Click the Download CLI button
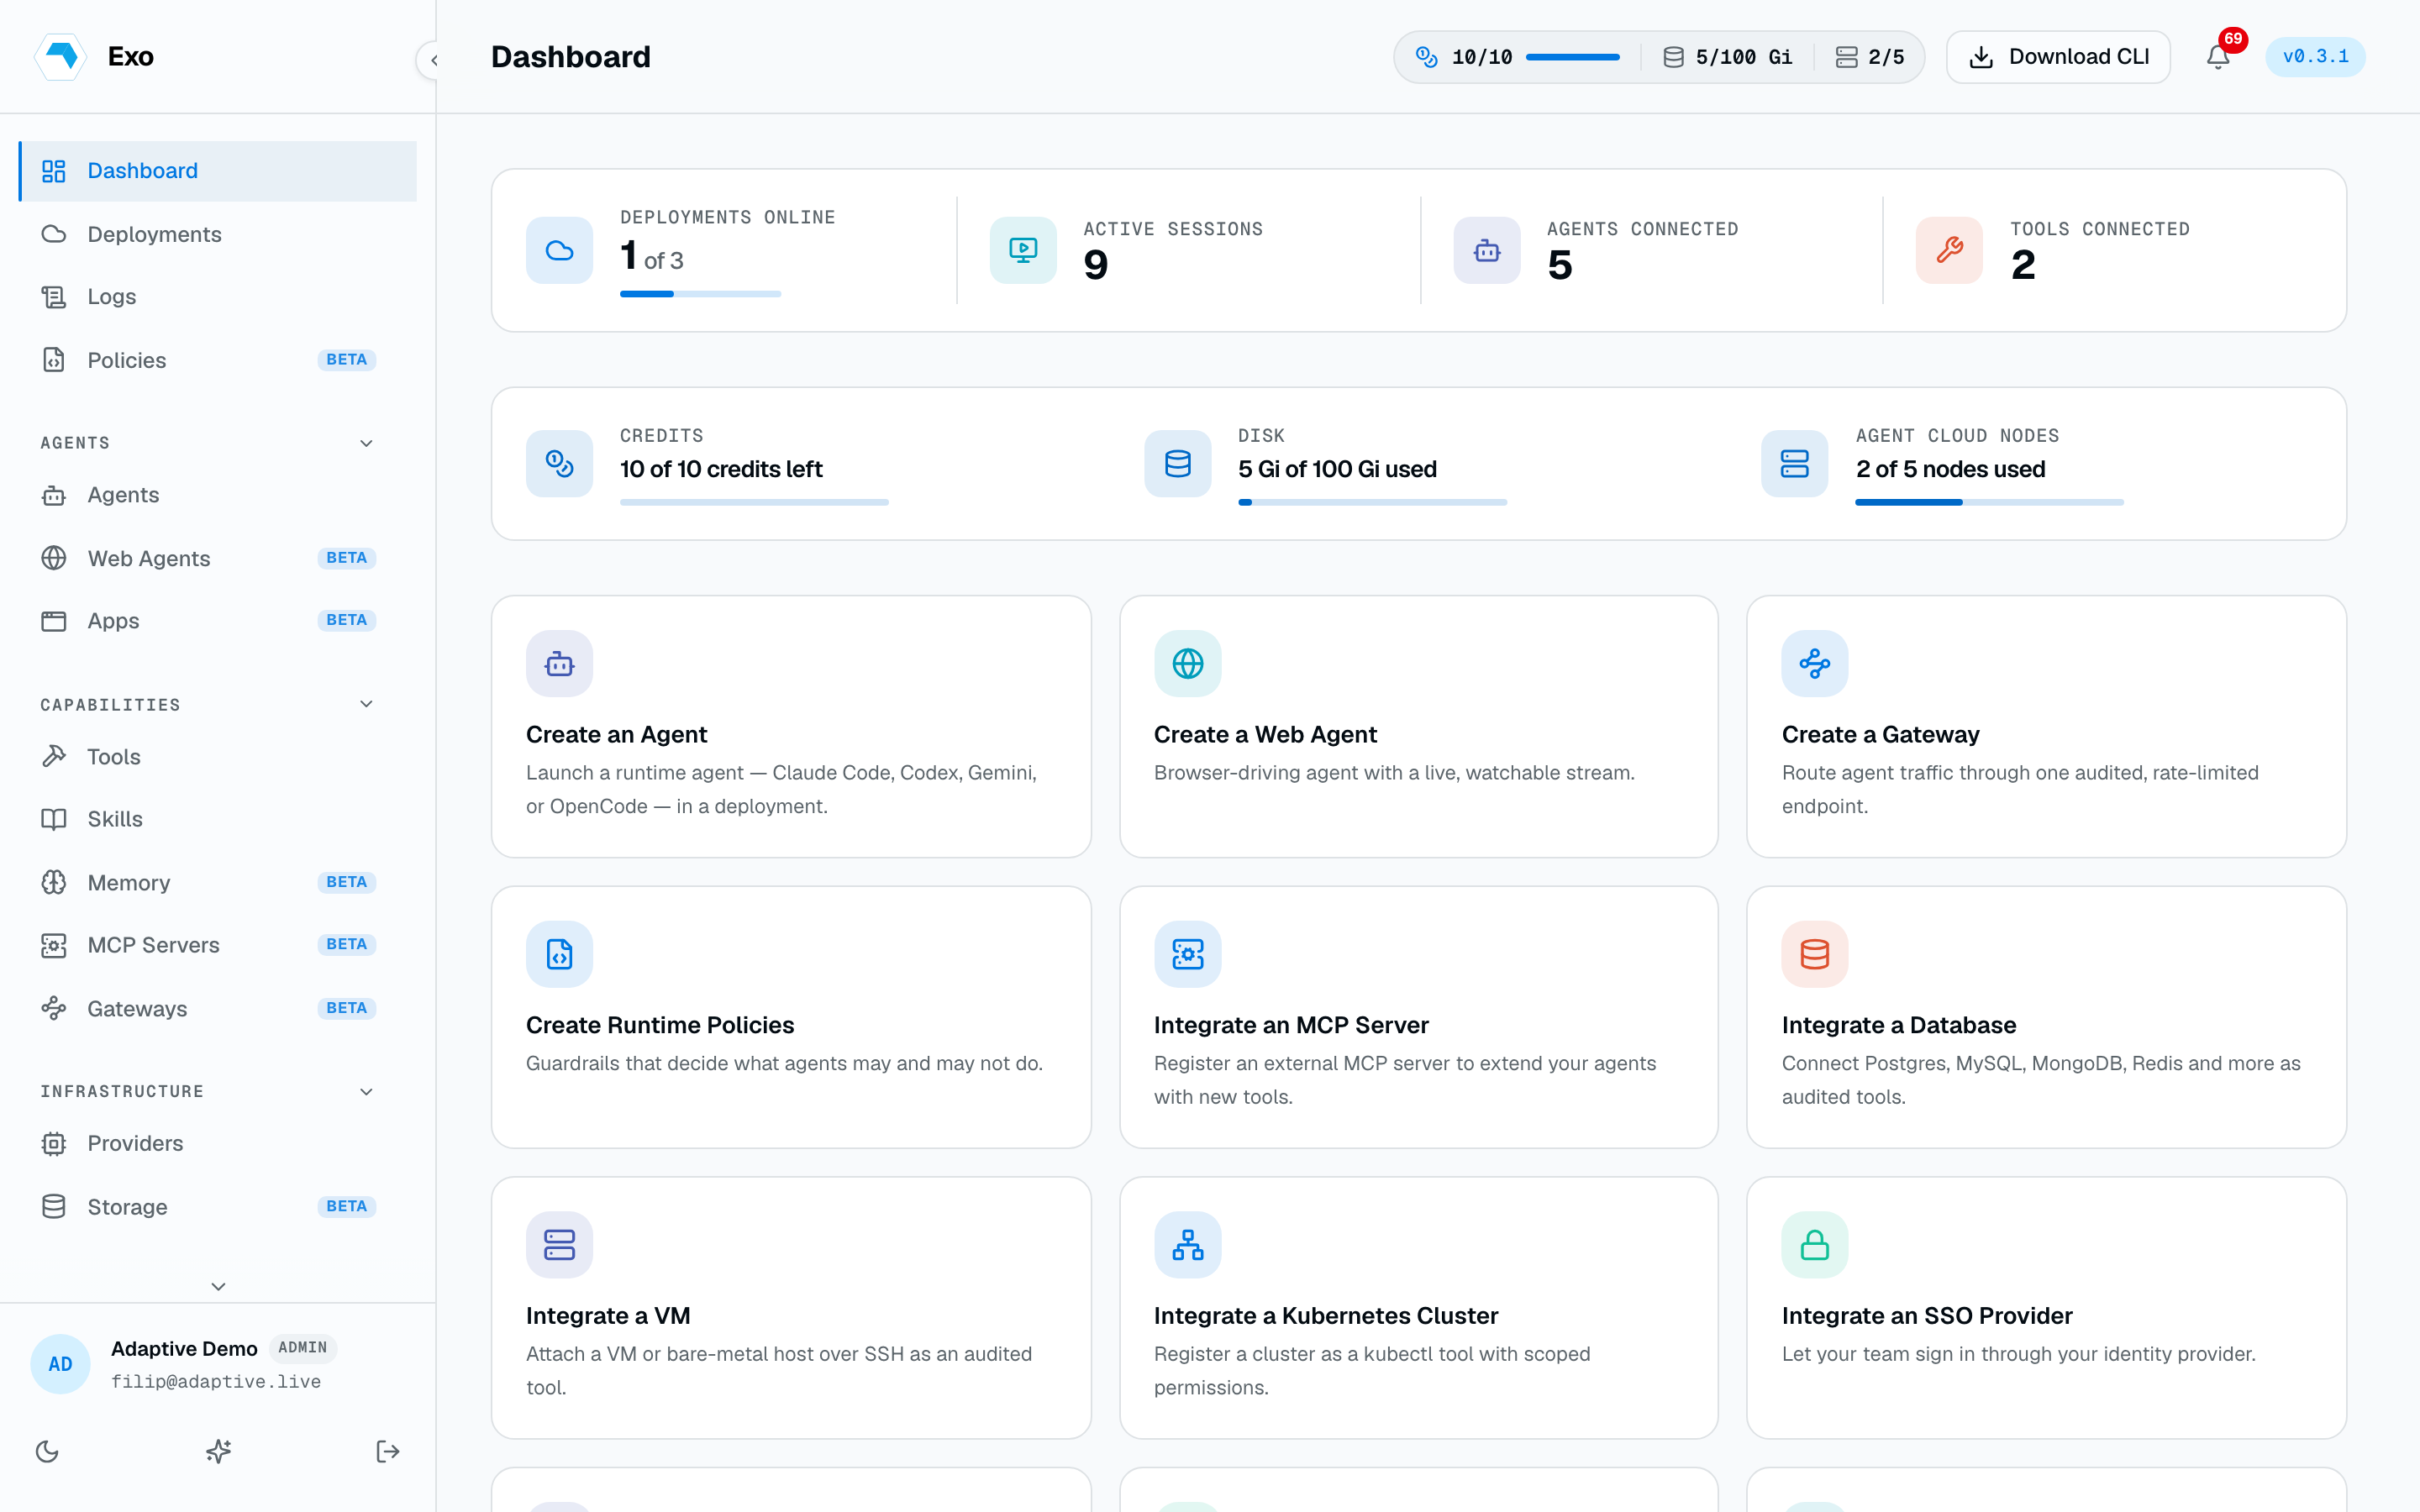This screenshot has width=2420, height=1512. [x=2058, y=57]
